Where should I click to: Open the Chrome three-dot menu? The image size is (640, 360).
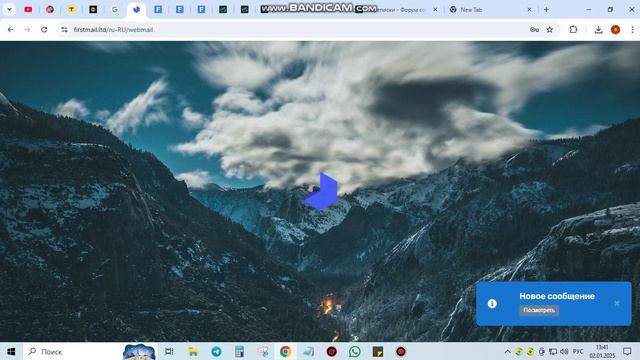pyautogui.click(x=632, y=29)
